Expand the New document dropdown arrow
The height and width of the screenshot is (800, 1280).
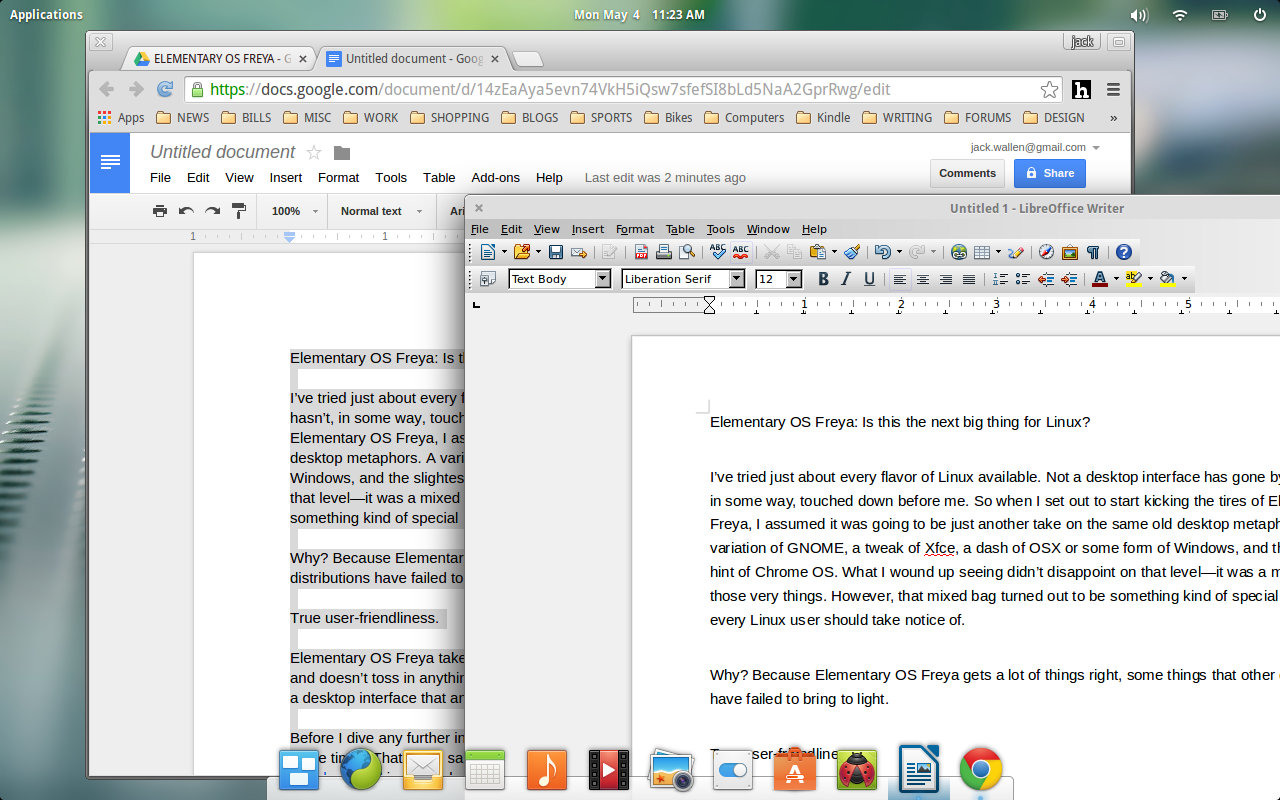tap(504, 252)
